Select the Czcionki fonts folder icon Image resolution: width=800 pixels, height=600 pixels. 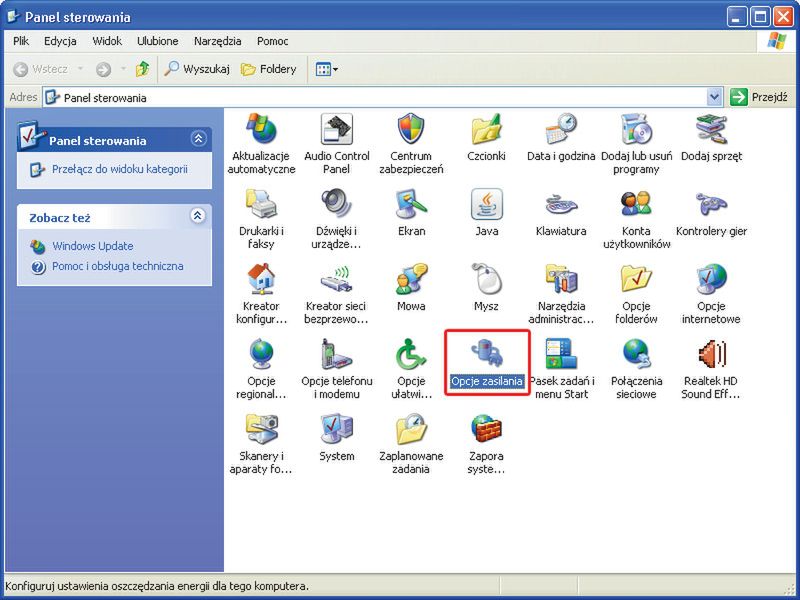click(x=486, y=130)
